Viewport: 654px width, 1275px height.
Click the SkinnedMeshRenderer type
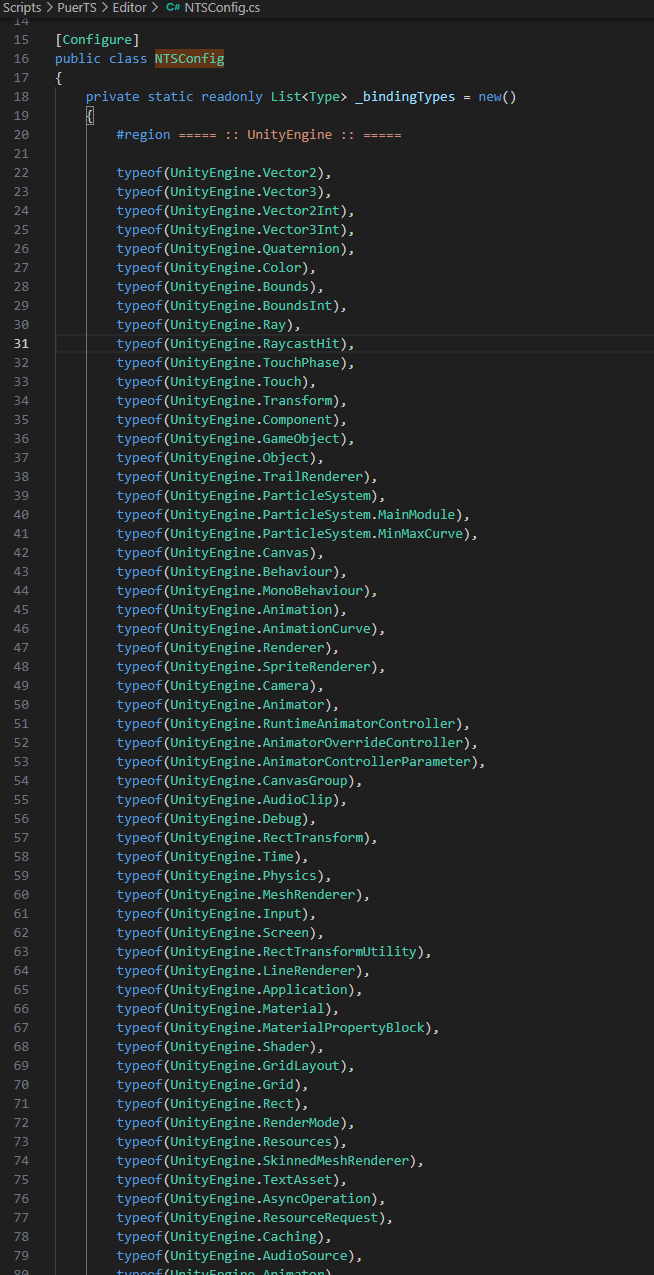pos(335,1161)
